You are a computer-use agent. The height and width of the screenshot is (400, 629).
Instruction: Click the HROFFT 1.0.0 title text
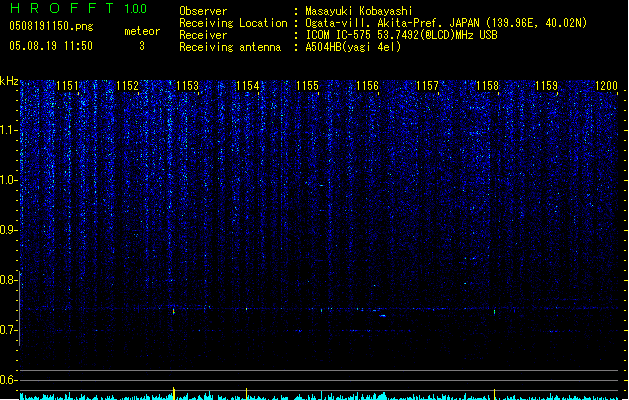point(78,8)
